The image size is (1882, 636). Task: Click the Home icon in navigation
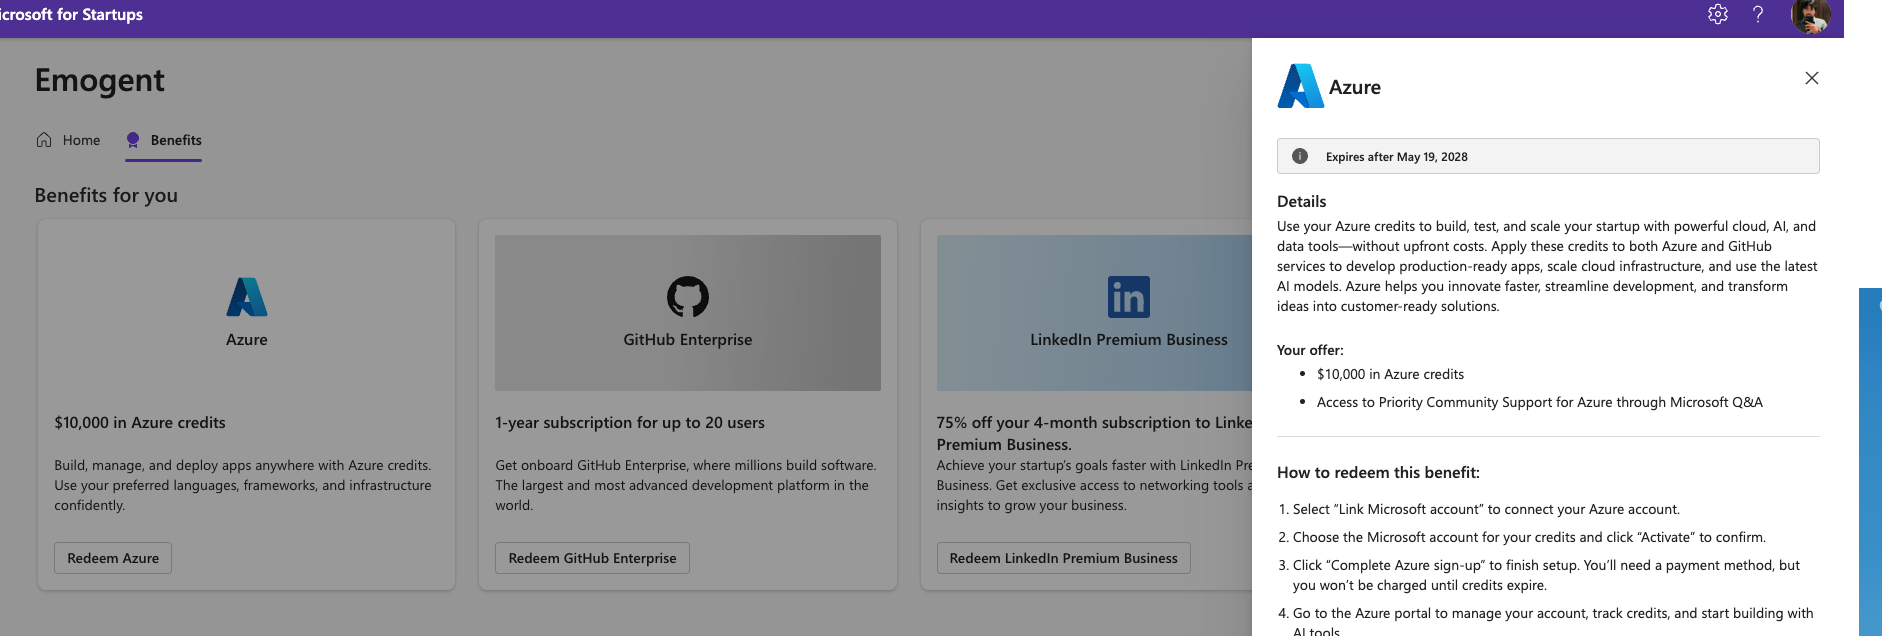coord(44,140)
